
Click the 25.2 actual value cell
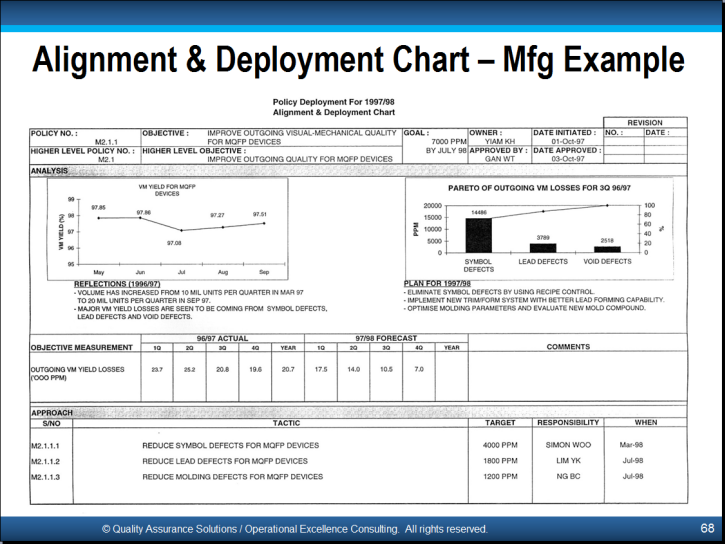click(x=190, y=369)
